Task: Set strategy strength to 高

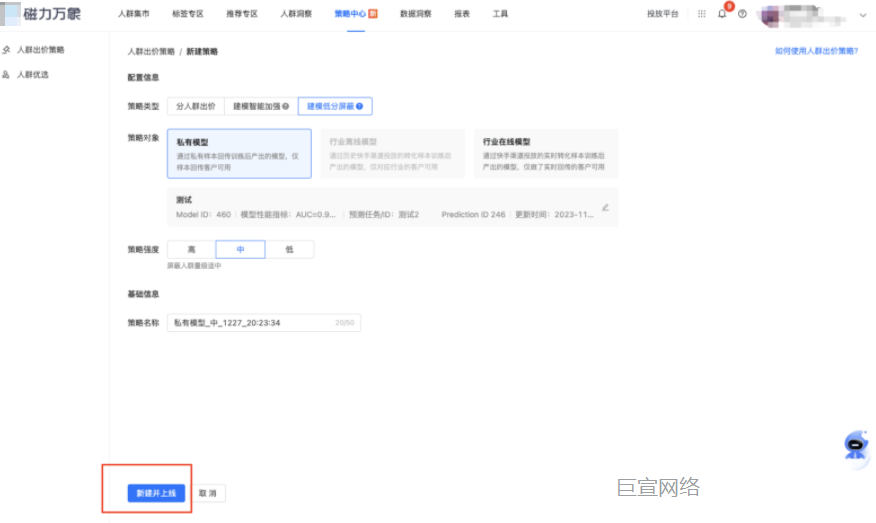Action: tap(192, 249)
